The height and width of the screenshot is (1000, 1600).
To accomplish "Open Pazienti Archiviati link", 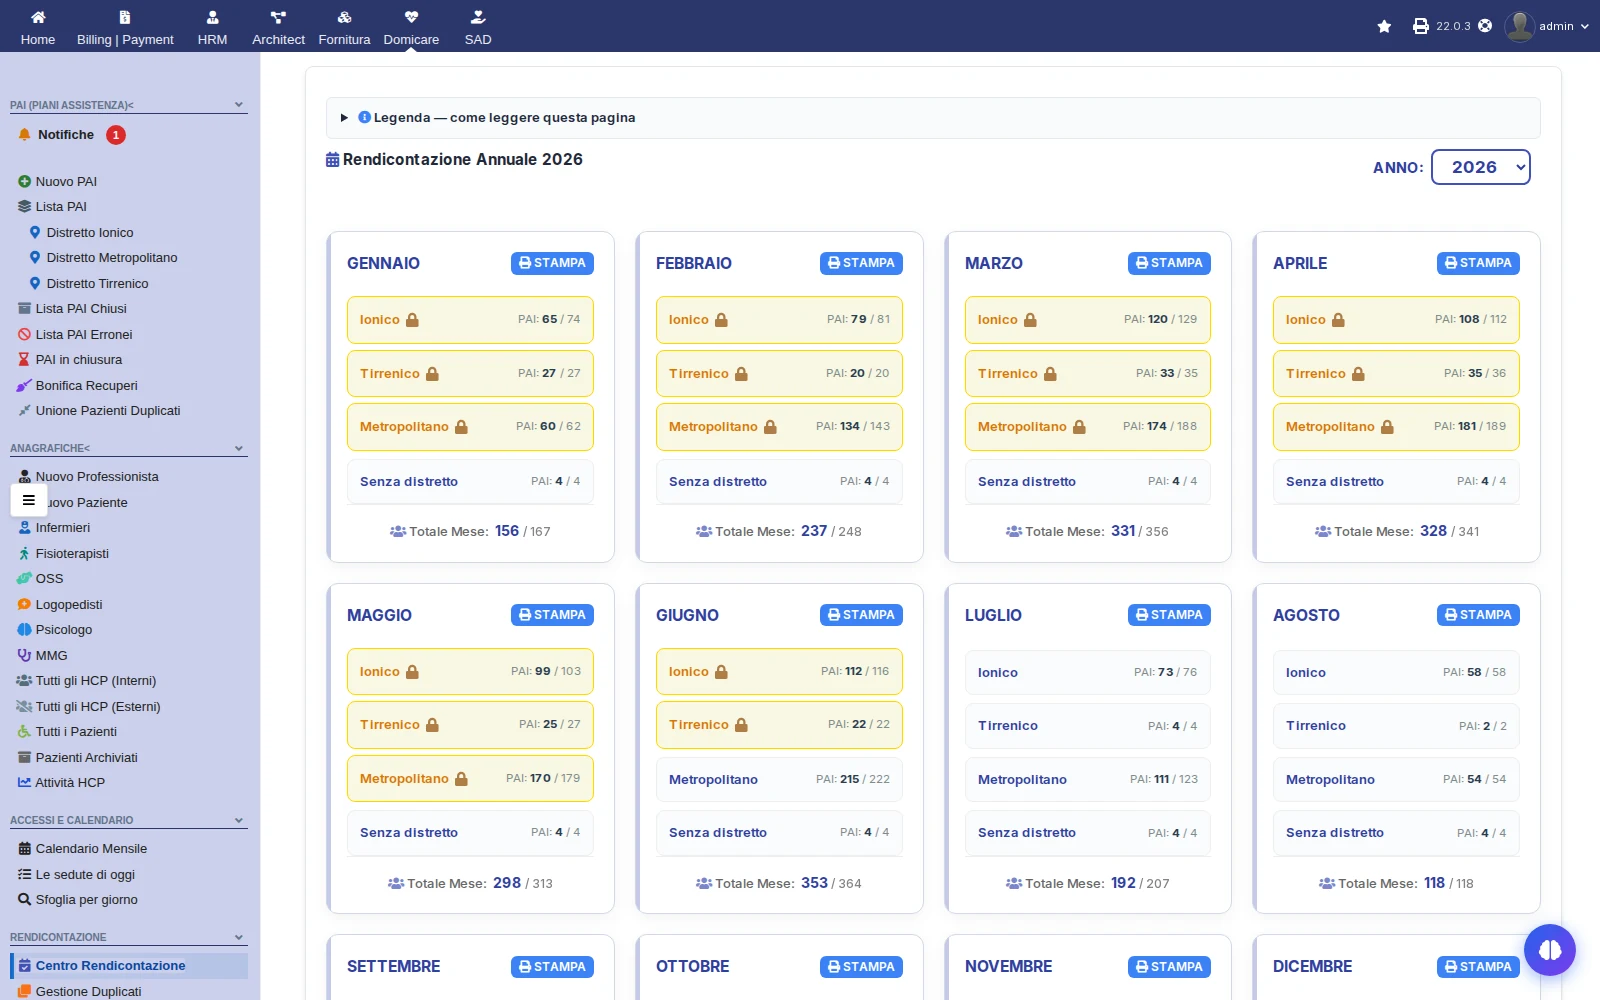I will (87, 758).
